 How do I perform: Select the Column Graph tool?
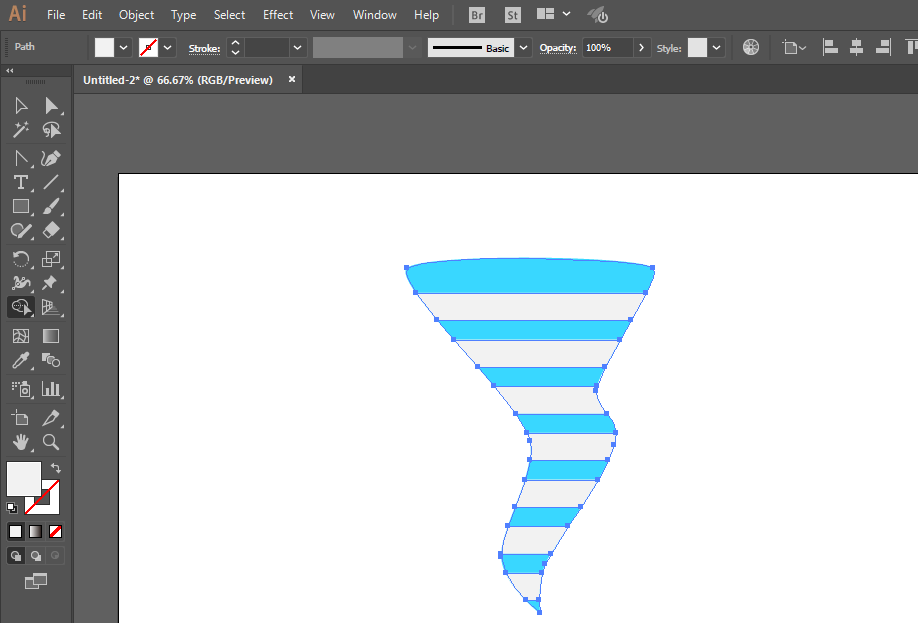[51, 389]
